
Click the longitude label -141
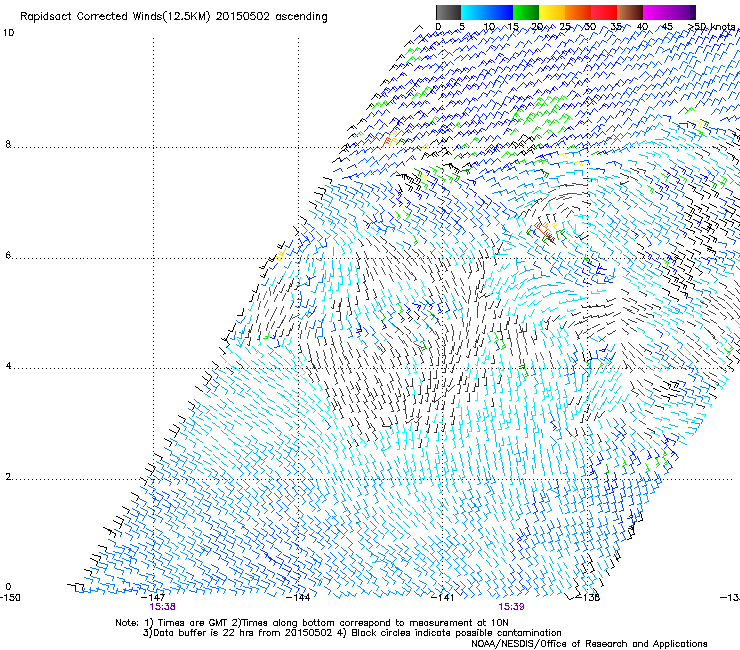click(443, 597)
